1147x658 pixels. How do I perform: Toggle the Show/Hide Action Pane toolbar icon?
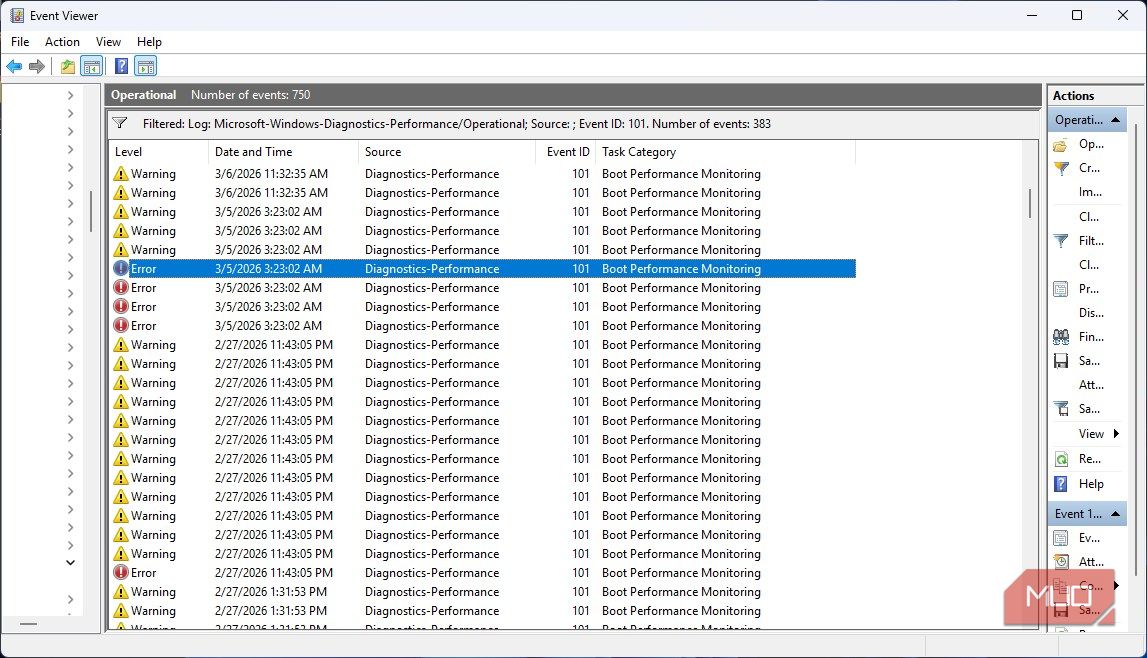(x=146, y=67)
